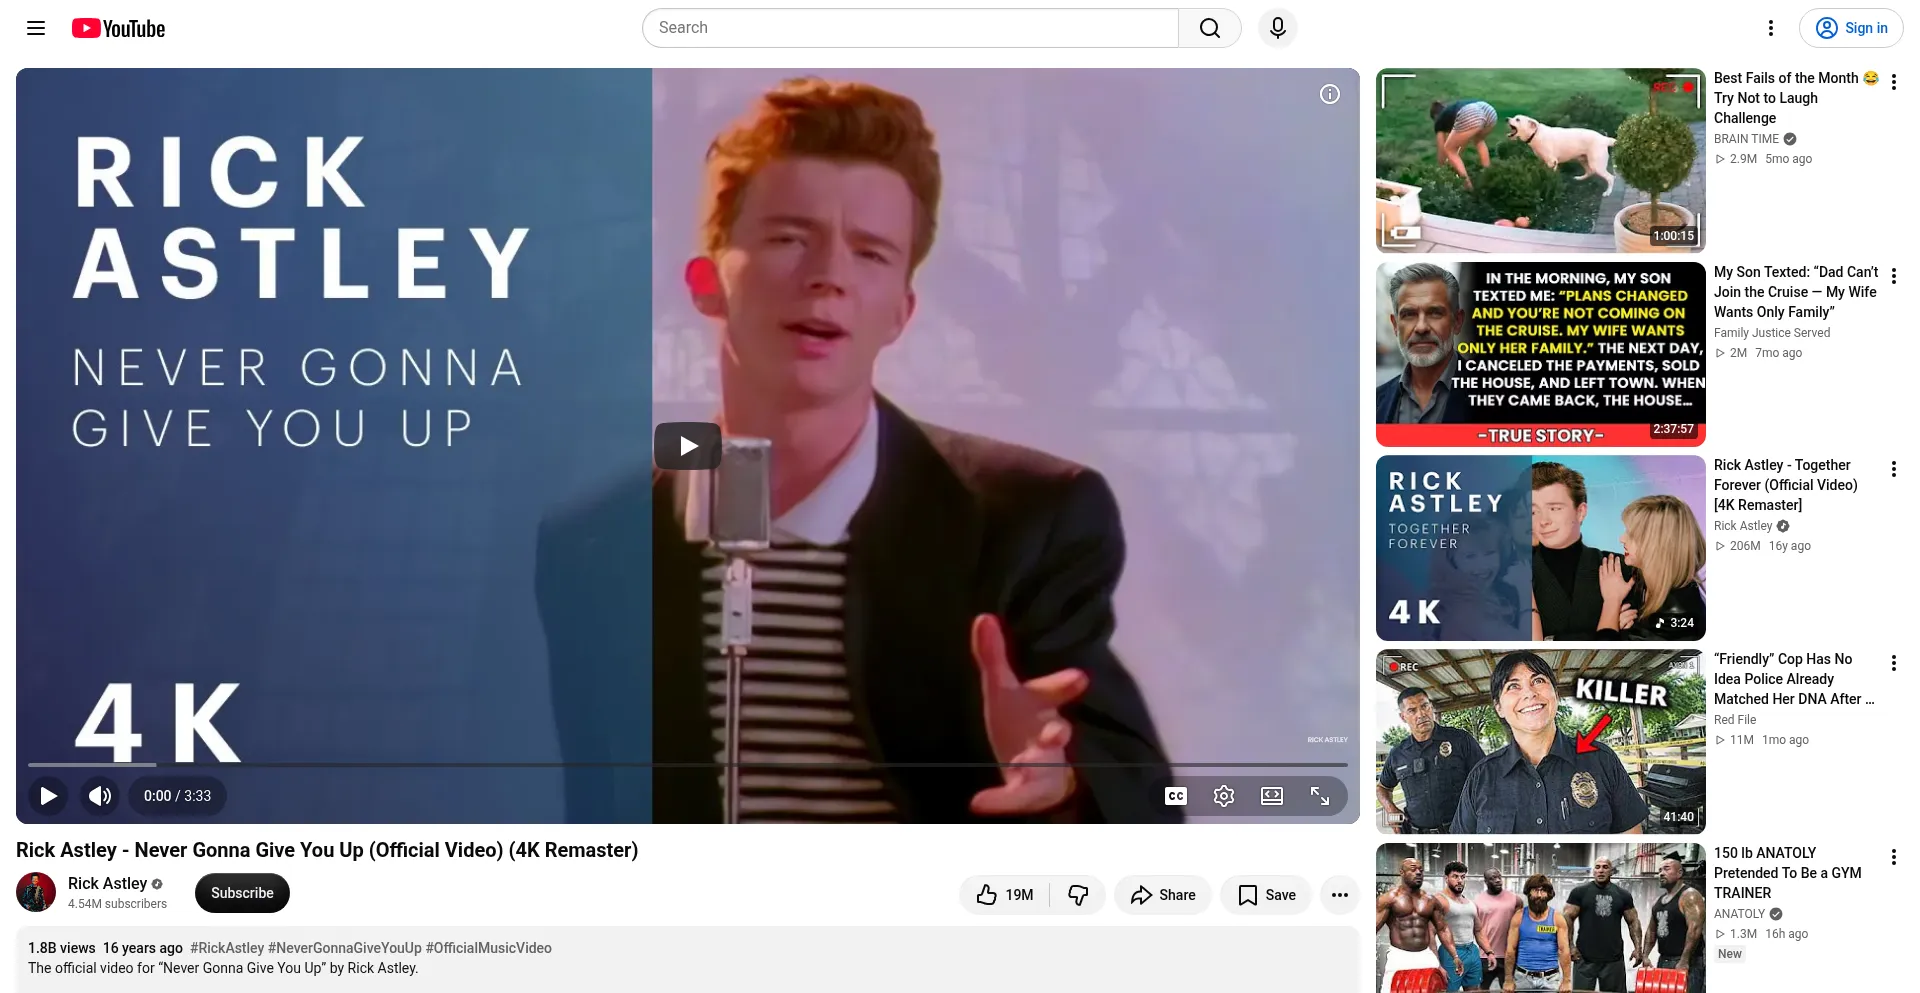Click the Sign in button
The image size is (1920, 993).
point(1851,28)
